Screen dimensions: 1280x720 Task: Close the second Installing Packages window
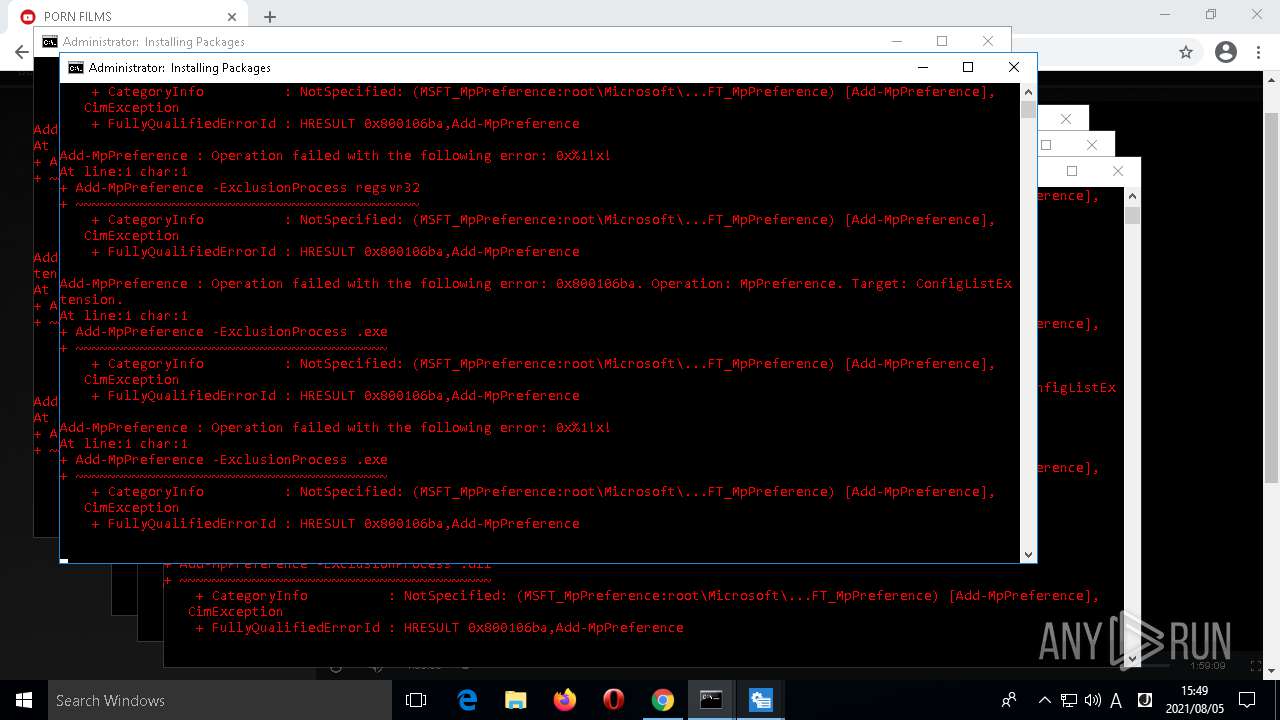(x=988, y=41)
